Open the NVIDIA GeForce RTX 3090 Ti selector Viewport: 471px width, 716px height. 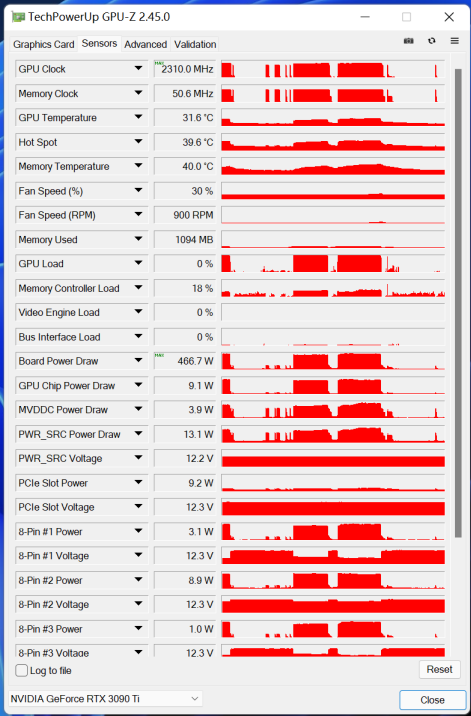(105, 699)
